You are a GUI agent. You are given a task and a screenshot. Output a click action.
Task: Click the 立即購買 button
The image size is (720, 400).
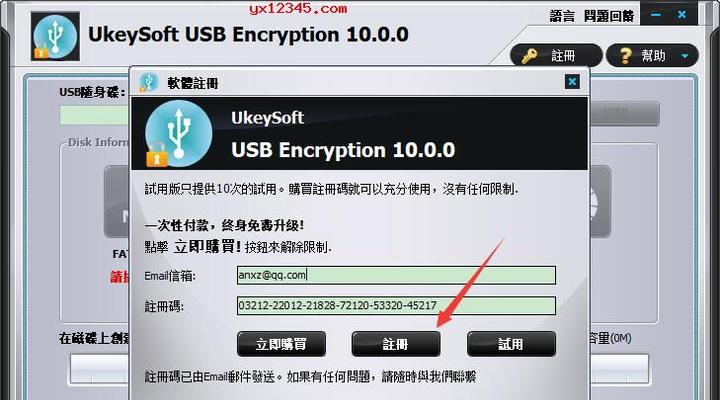(x=281, y=344)
